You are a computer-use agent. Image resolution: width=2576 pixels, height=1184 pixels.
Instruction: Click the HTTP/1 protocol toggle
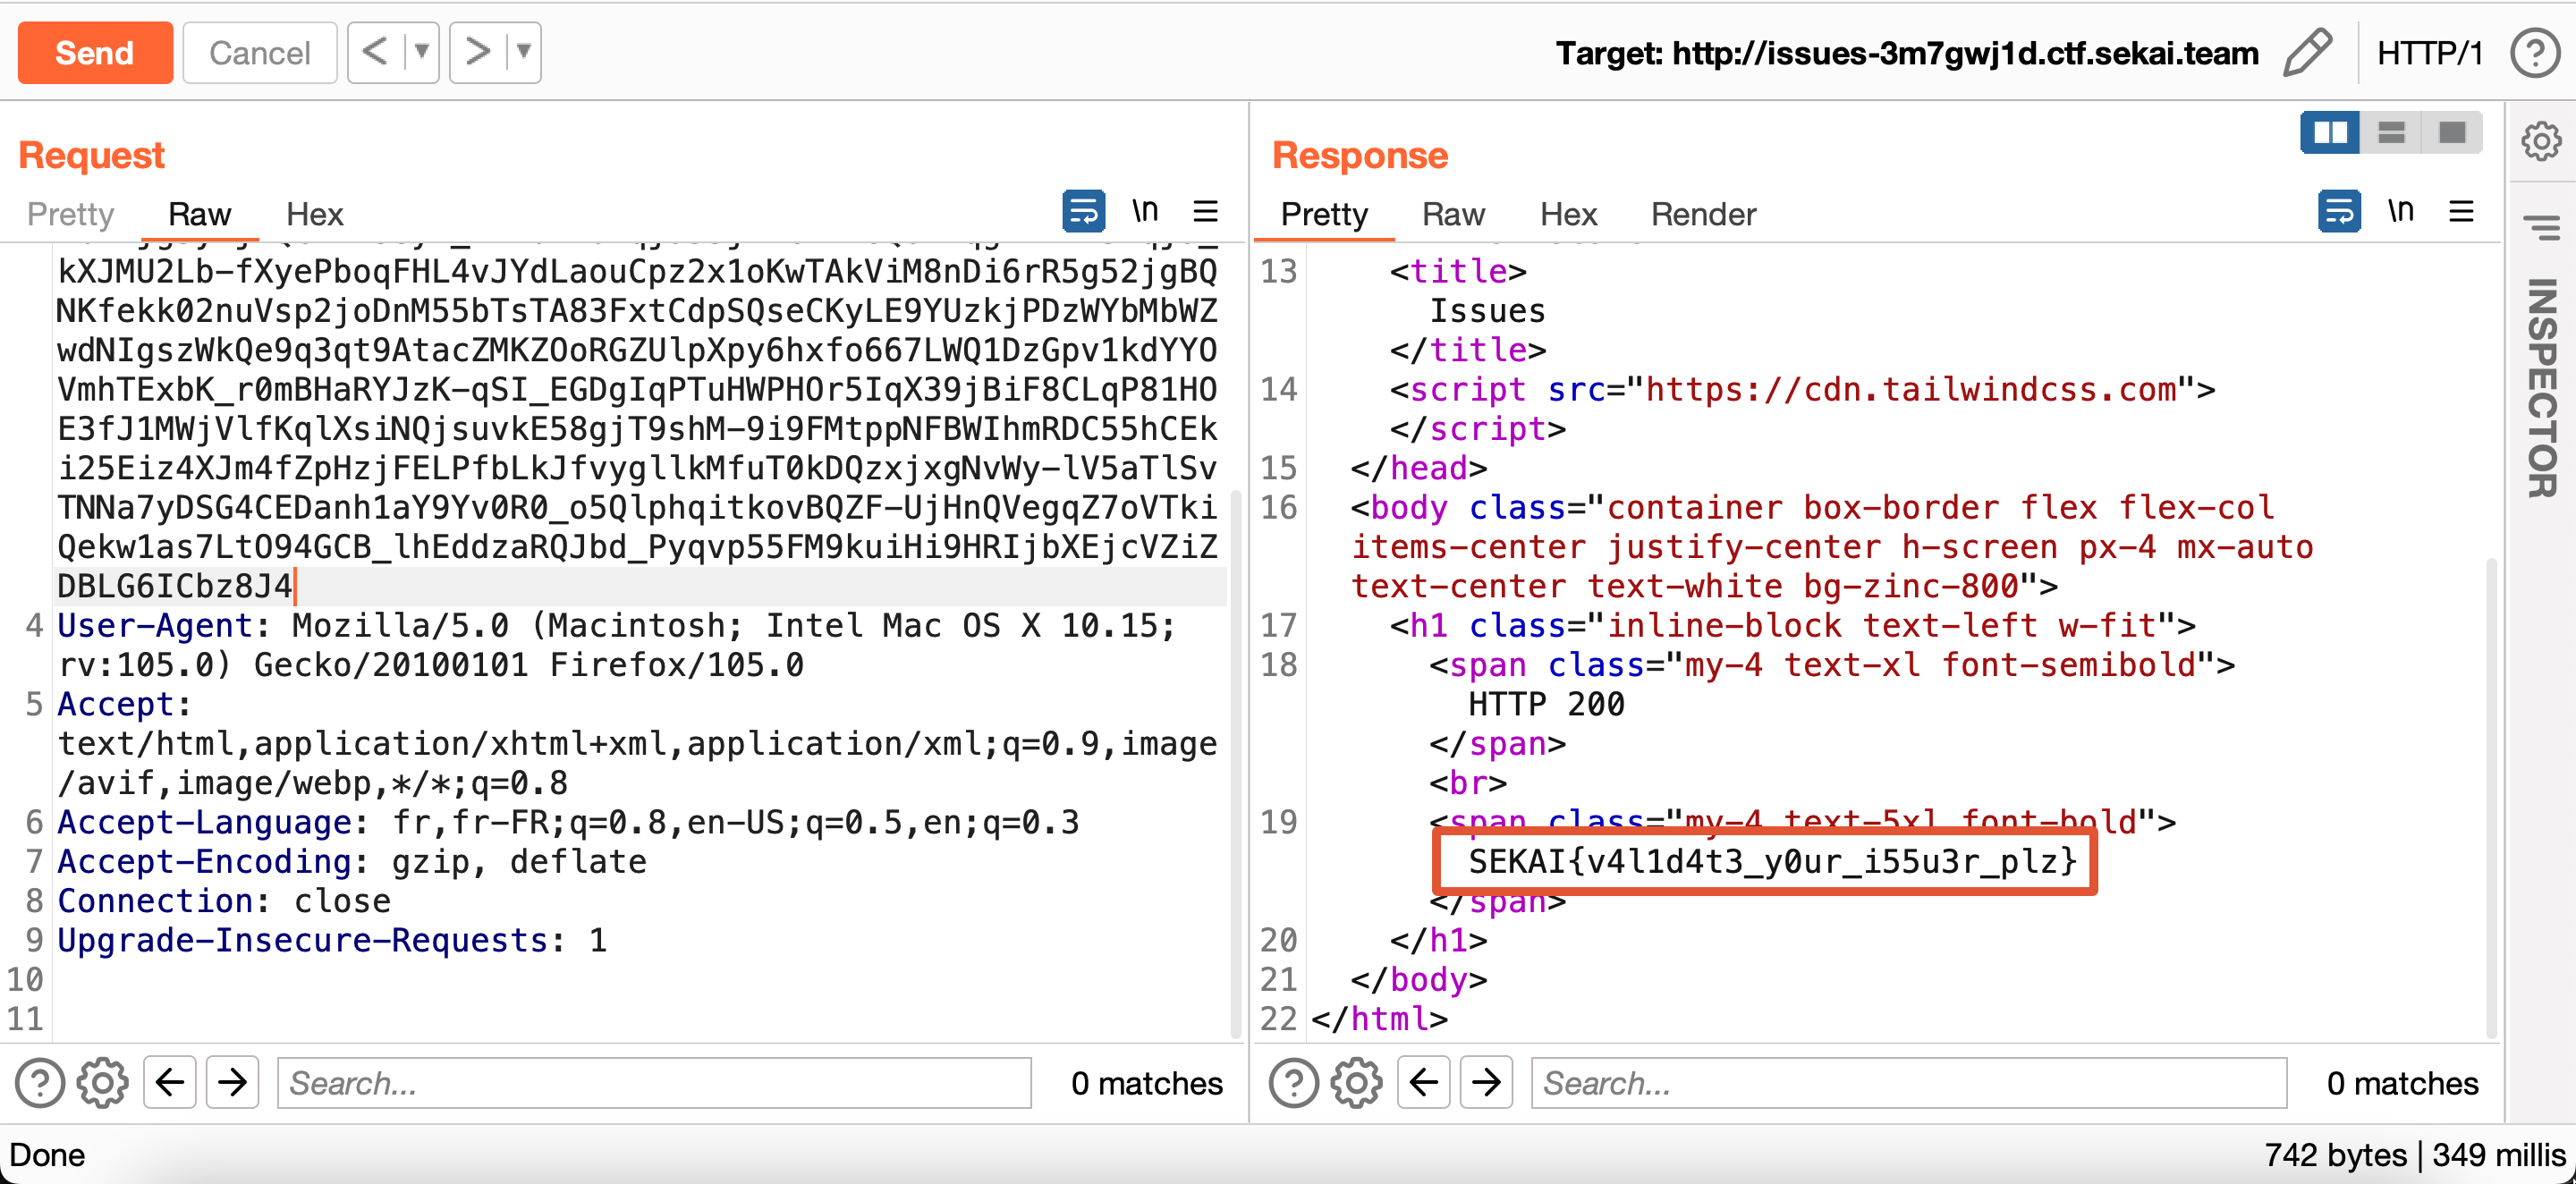pos(2429,53)
